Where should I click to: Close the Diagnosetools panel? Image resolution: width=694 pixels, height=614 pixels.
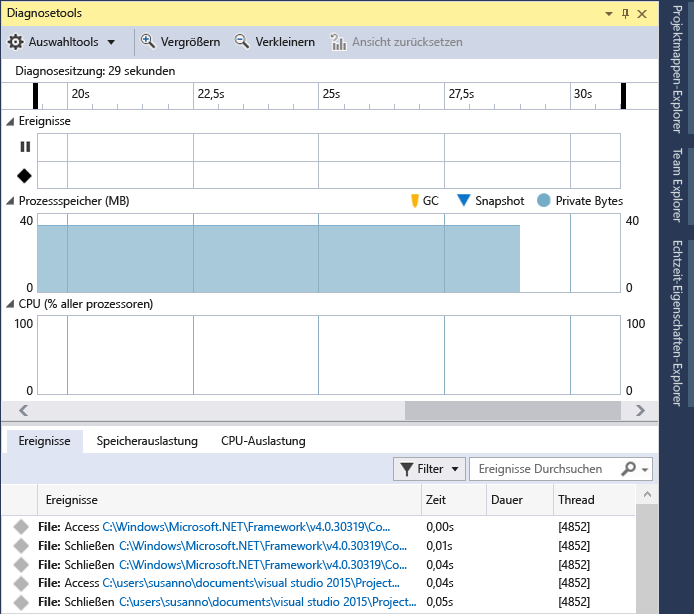tap(642, 14)
